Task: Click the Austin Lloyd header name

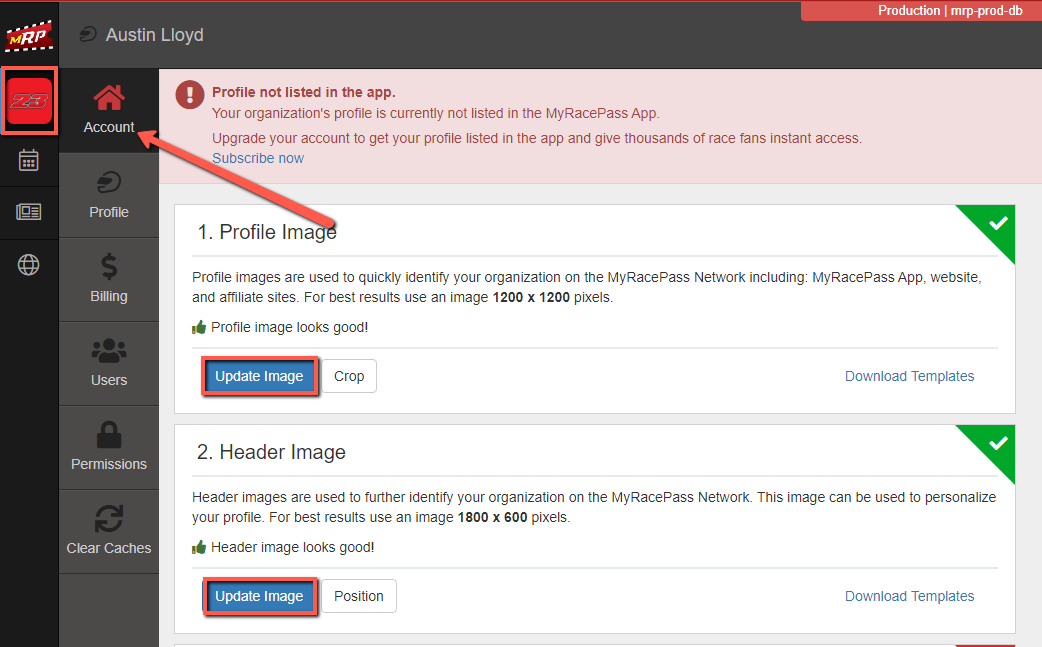Action: pos(155,35)
